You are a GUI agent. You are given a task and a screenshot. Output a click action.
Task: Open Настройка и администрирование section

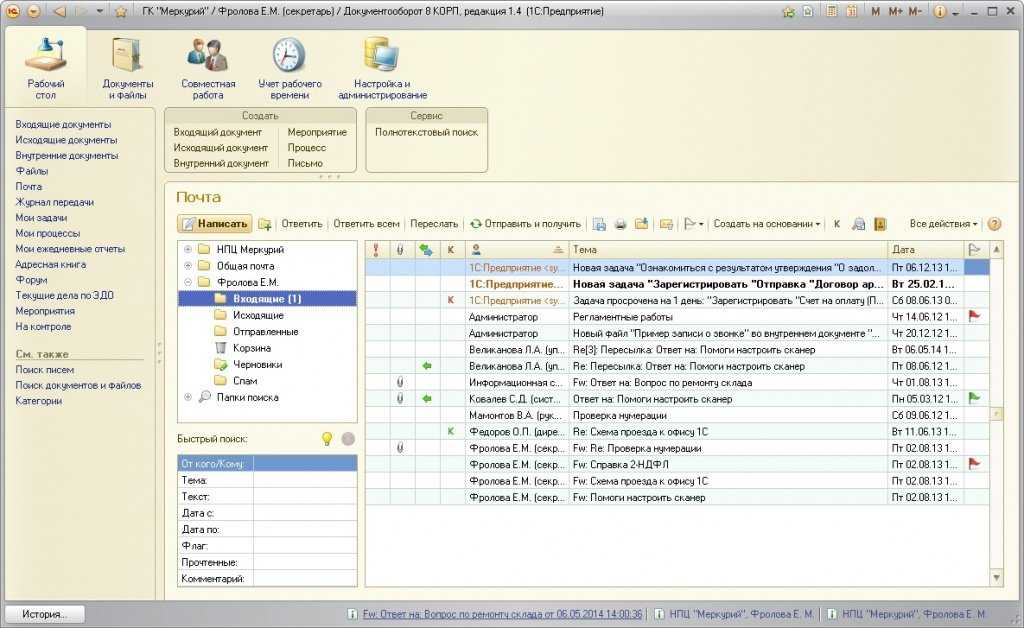[x=382, y=67]
